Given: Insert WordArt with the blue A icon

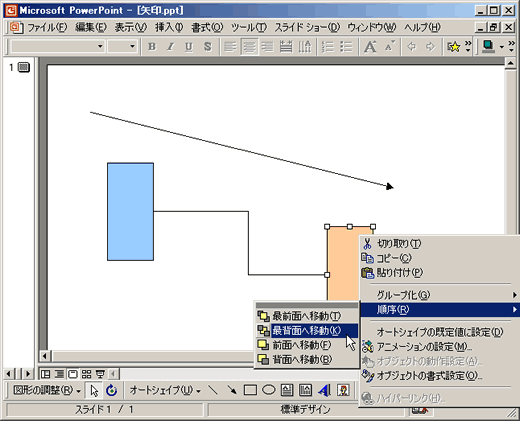Looking at the screenshot, I should pos(324,390).
